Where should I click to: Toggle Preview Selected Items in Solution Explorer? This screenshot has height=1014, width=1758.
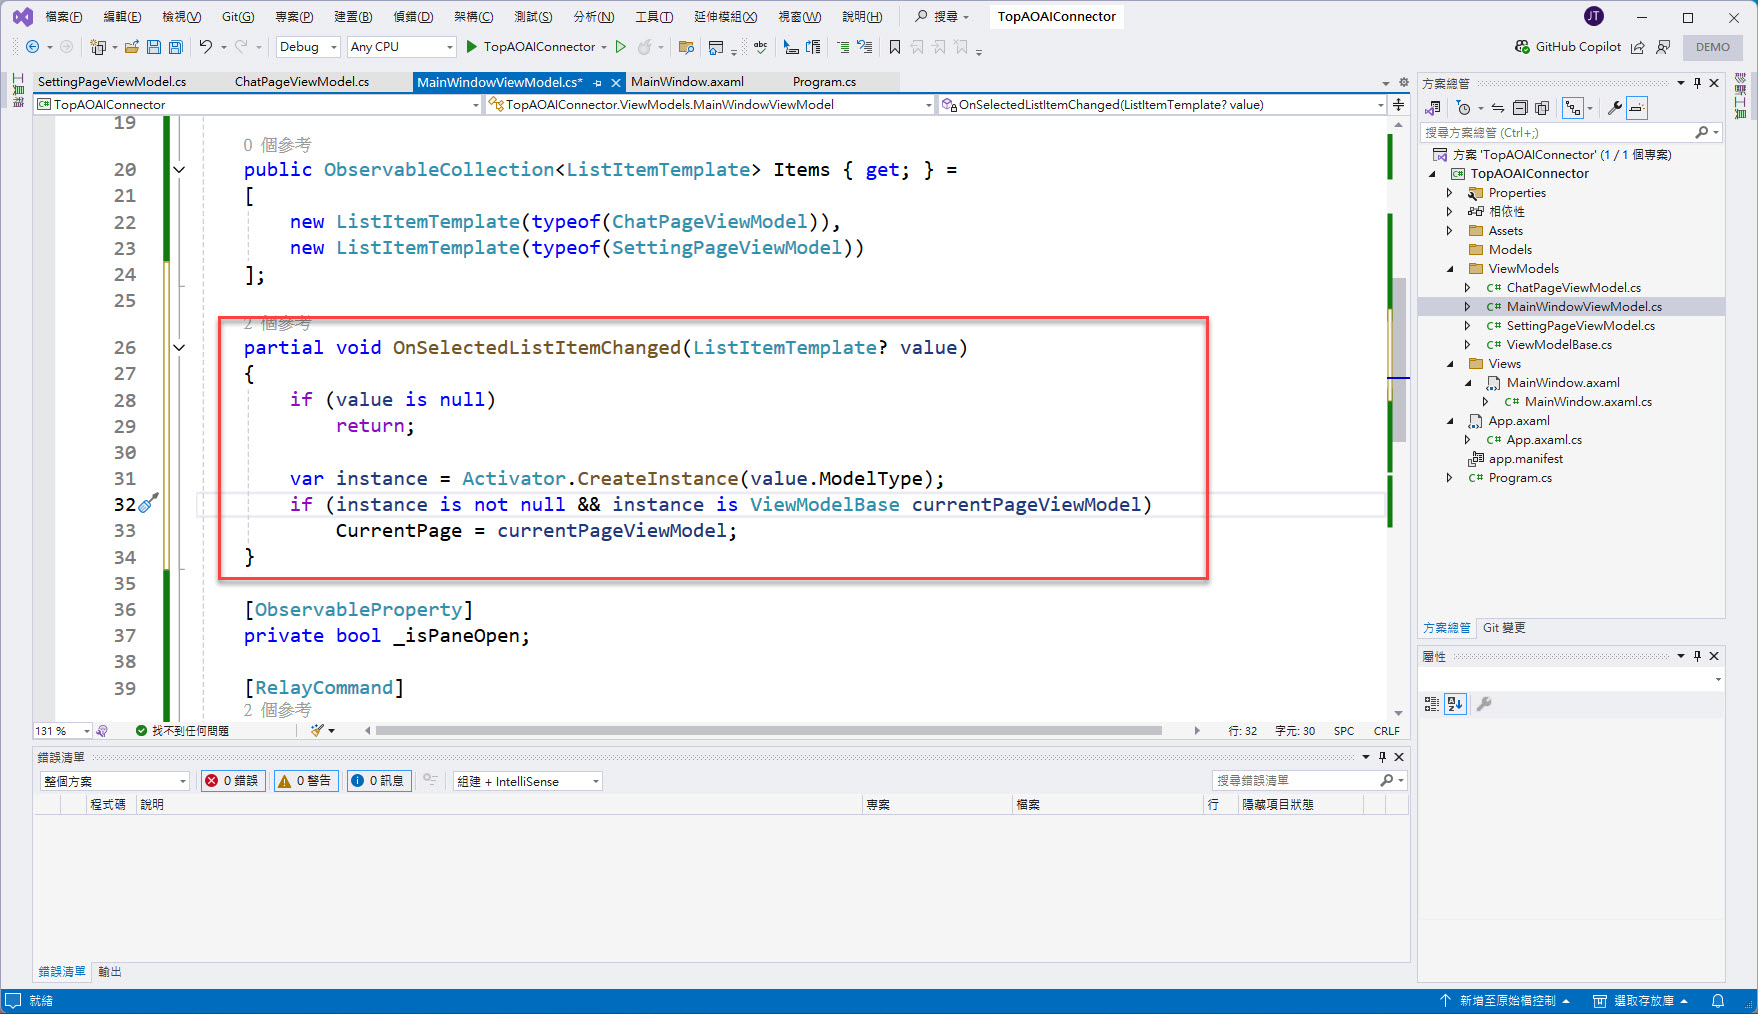click(x=1637, y=108)
